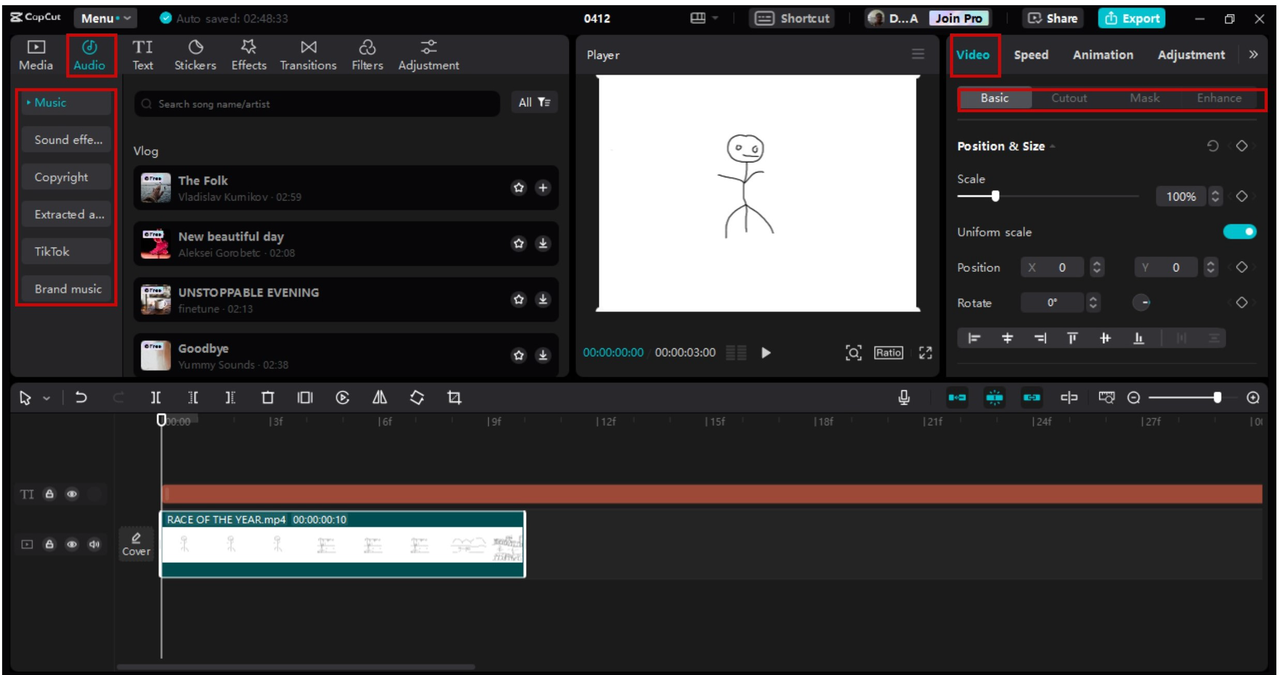Image resolution: width=1280 pixels, height=675 pixels.
Task: Click the Share button
Action: click(1052, 18)
